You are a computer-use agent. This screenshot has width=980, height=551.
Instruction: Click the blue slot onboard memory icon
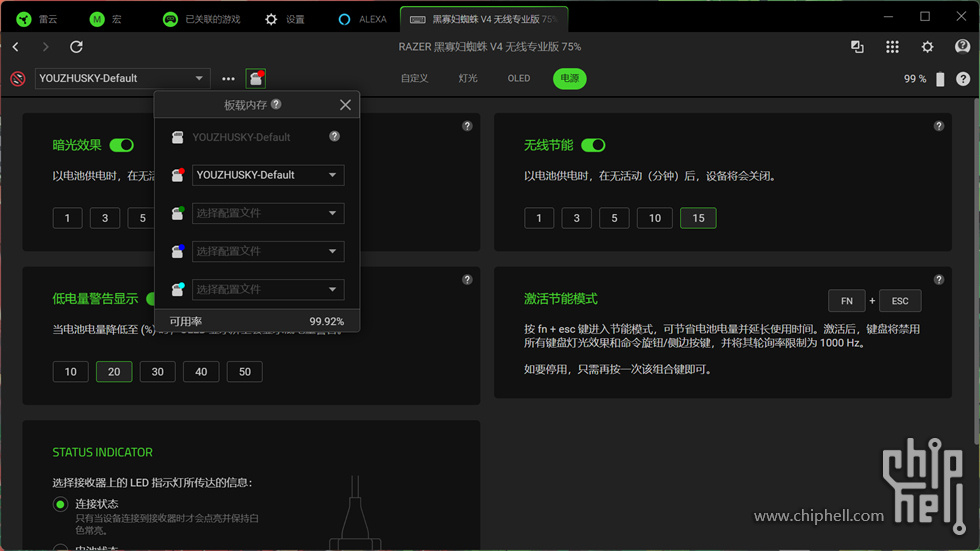[178, 251]
